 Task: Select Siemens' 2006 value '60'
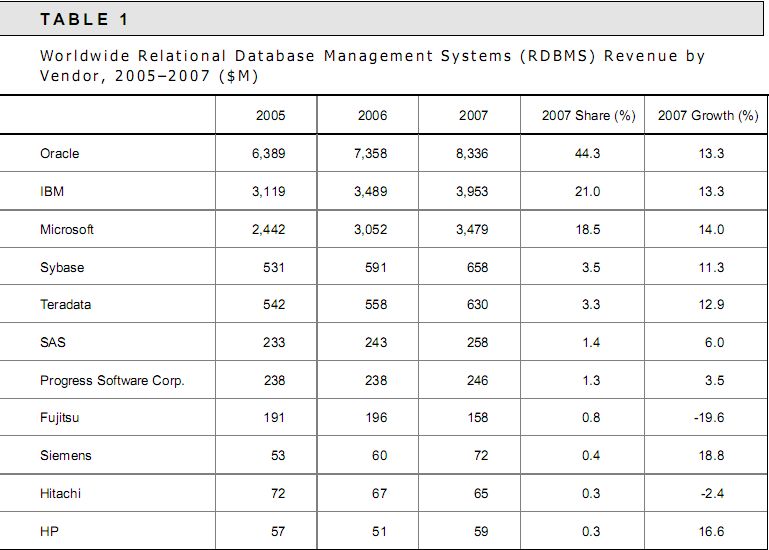point(380,455)
